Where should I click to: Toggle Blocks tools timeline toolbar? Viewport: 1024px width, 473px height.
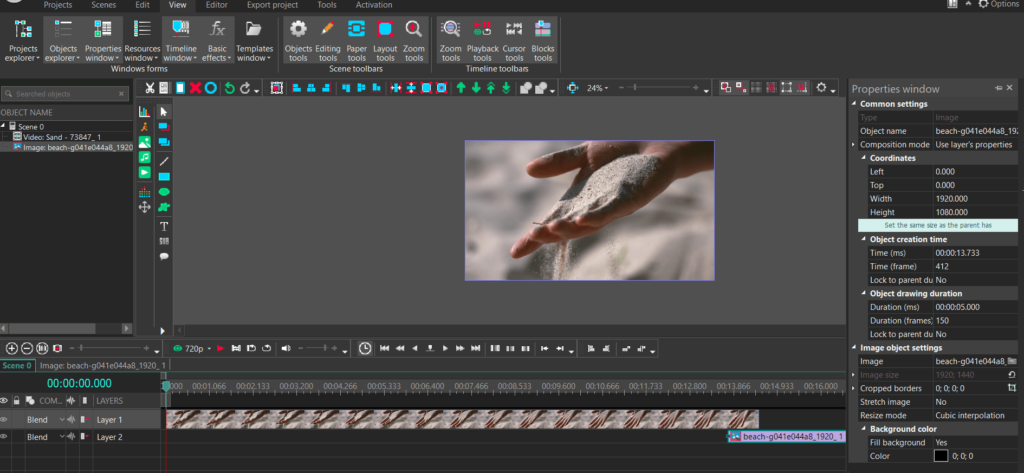pos(543,41)
